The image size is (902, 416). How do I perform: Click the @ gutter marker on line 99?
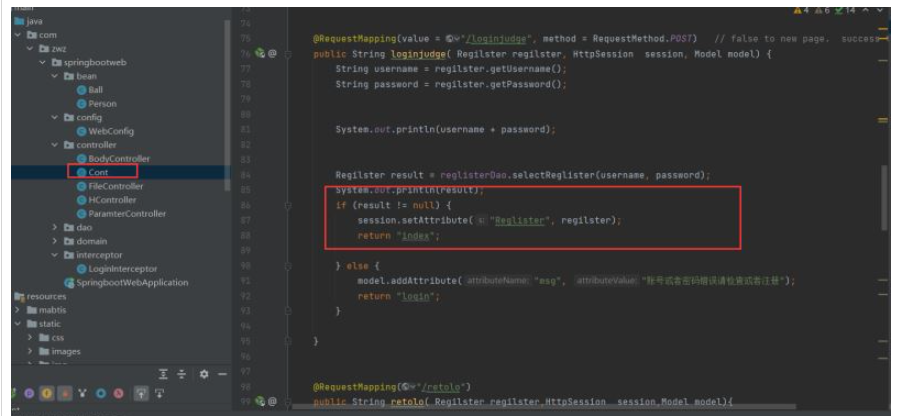tap(272, 401)
